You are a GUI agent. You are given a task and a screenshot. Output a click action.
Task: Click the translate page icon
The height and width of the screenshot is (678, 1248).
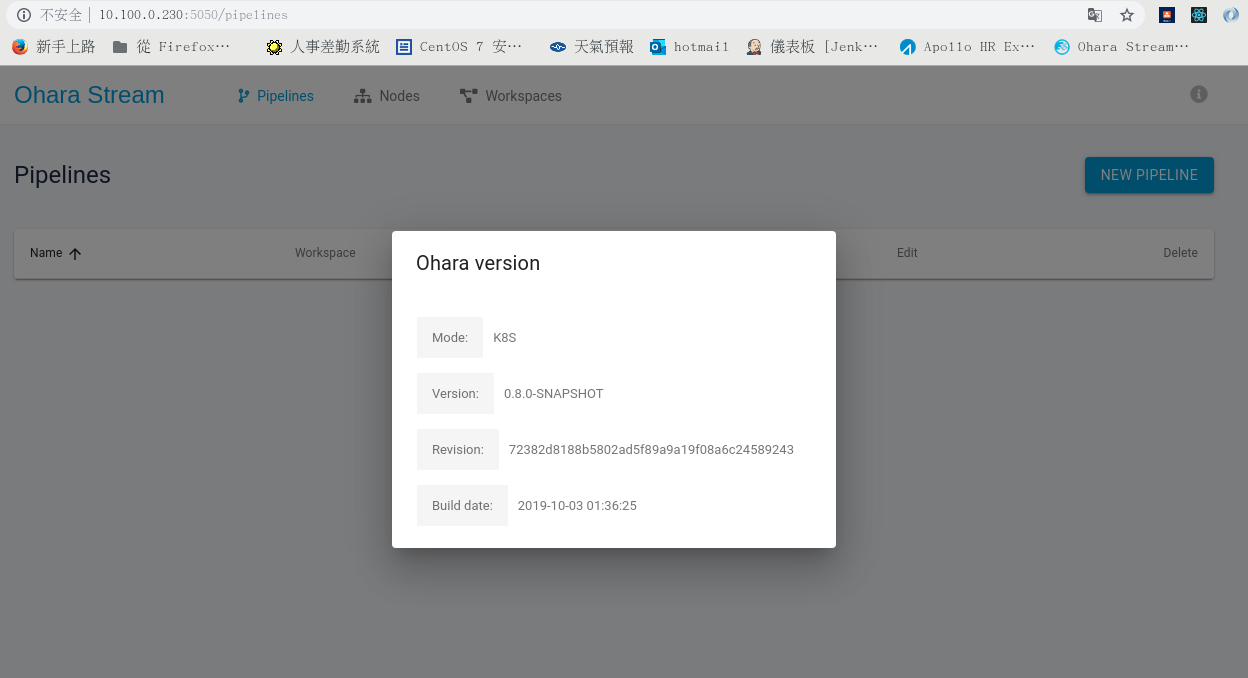tap(1095, 15)
